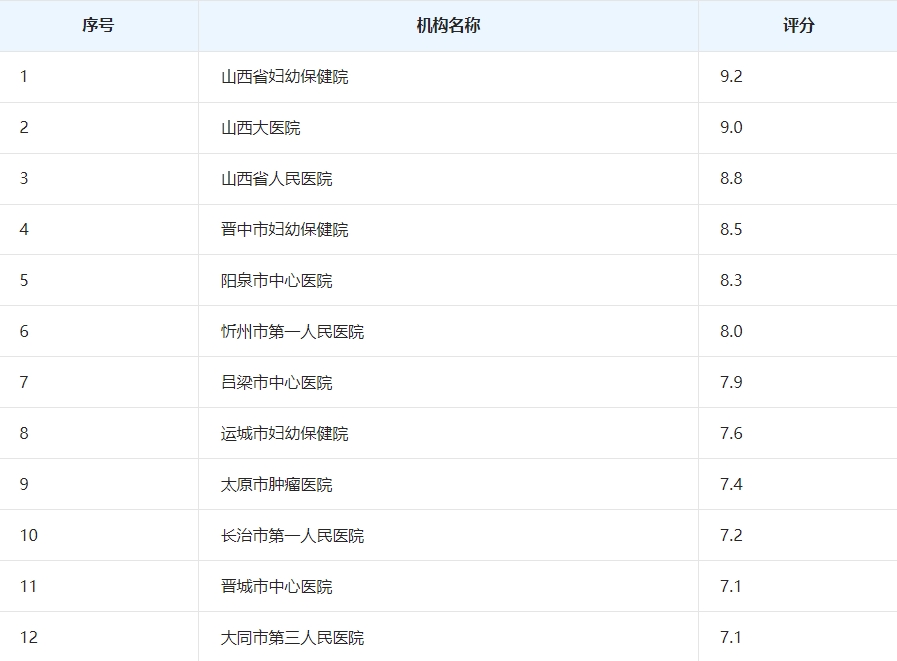Select the 8.5 rating value
The image size is (897, 661).
(731, 230)
